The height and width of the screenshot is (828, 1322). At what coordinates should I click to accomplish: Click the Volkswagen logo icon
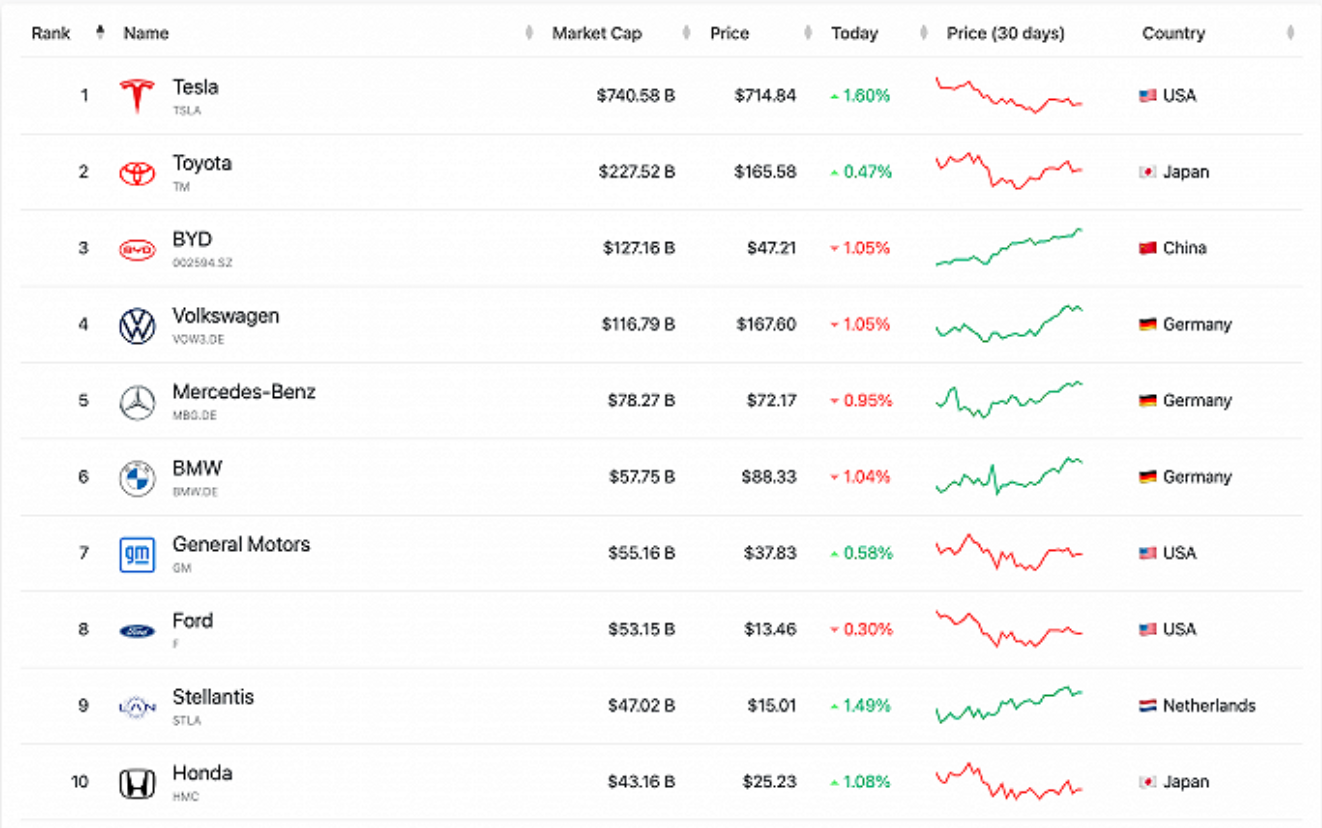pyautogui.click(x=137, y=326)
